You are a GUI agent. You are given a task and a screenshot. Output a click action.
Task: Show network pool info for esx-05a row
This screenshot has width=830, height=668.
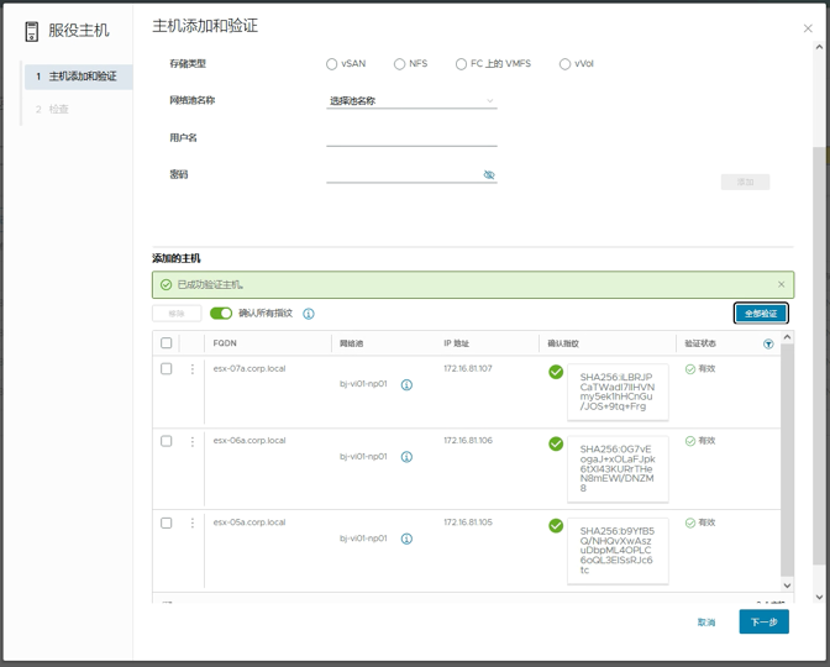(x=407, y=539)
